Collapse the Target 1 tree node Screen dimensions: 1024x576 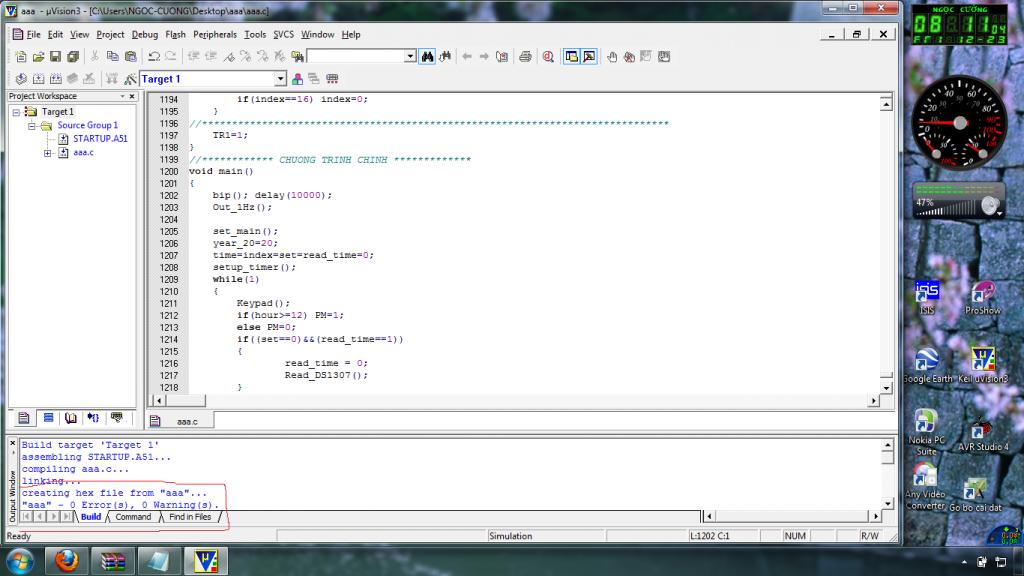tap(16, 112)
